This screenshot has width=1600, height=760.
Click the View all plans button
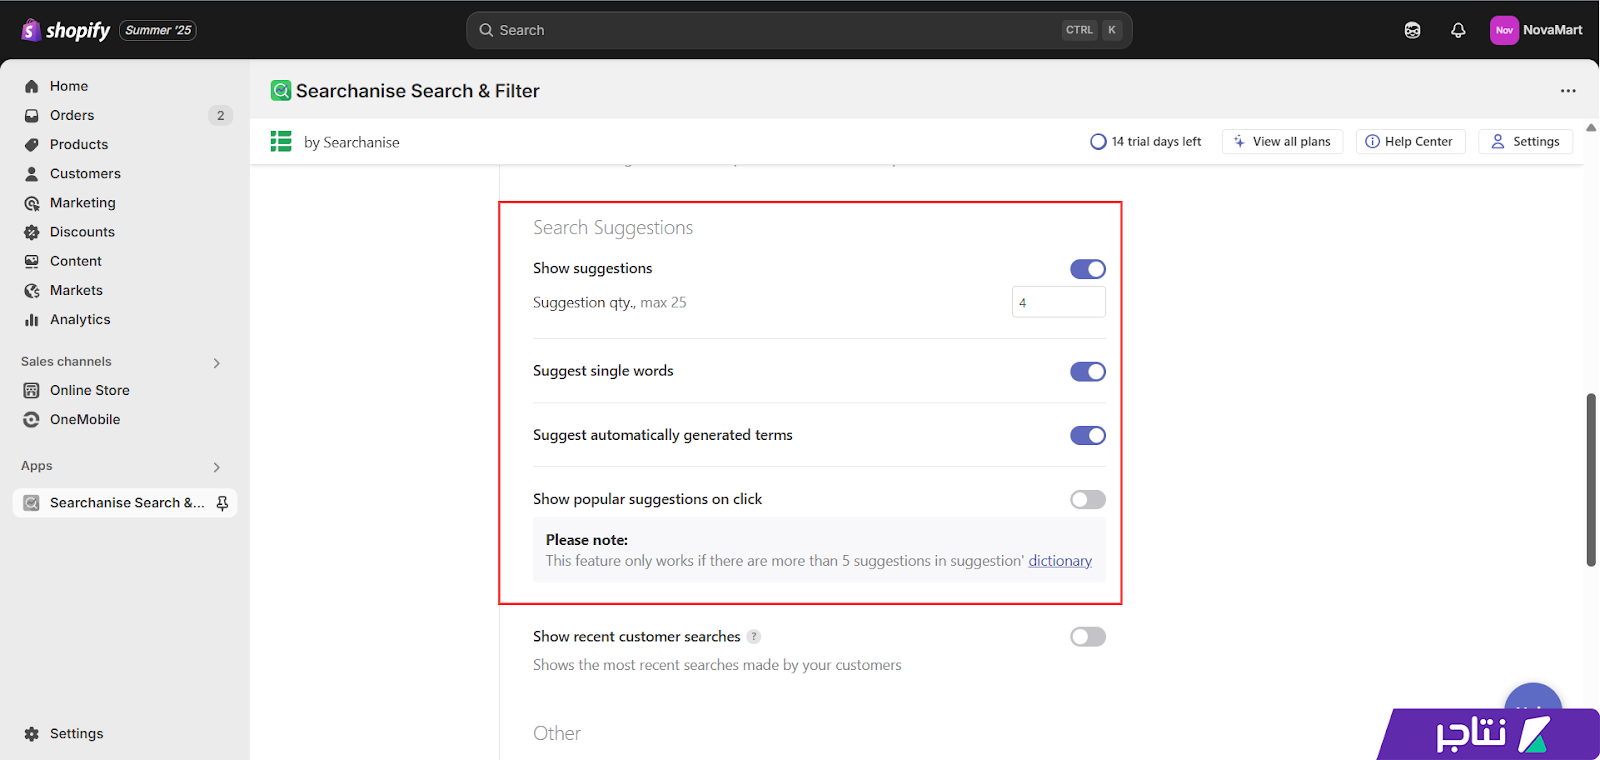pos(1282,142)
